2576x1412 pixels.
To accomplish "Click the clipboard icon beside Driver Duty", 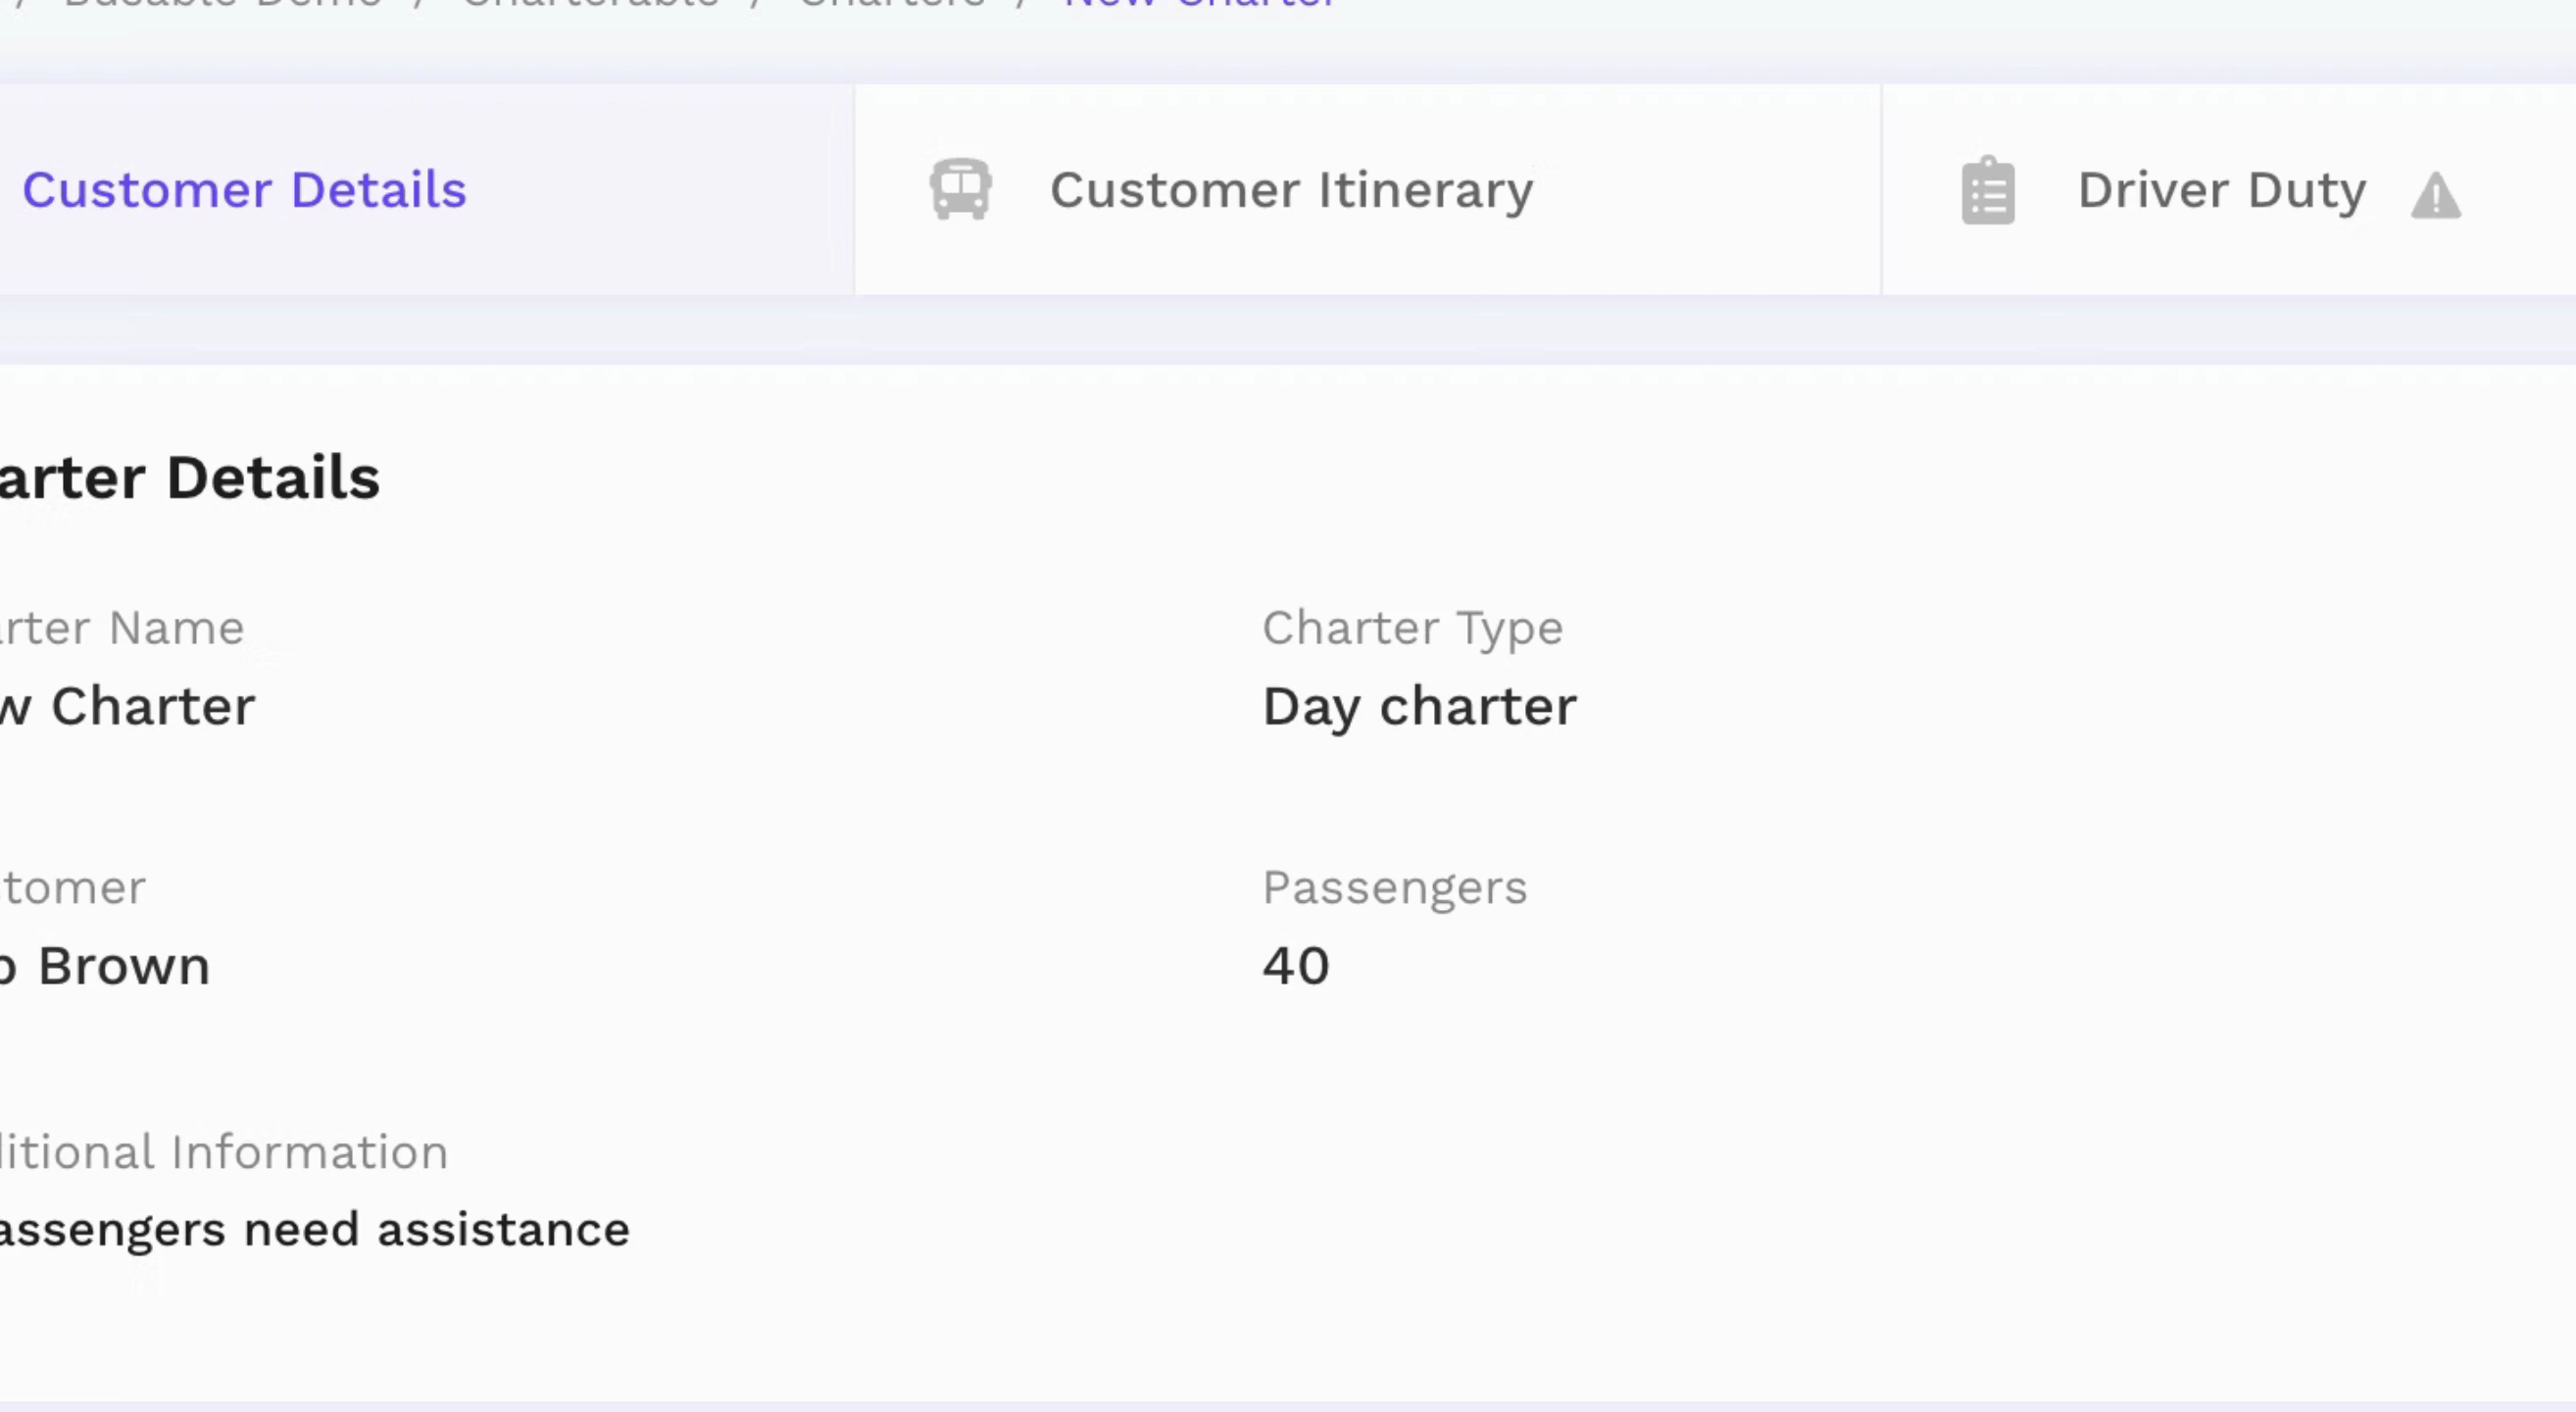I will coord(1988,190).
